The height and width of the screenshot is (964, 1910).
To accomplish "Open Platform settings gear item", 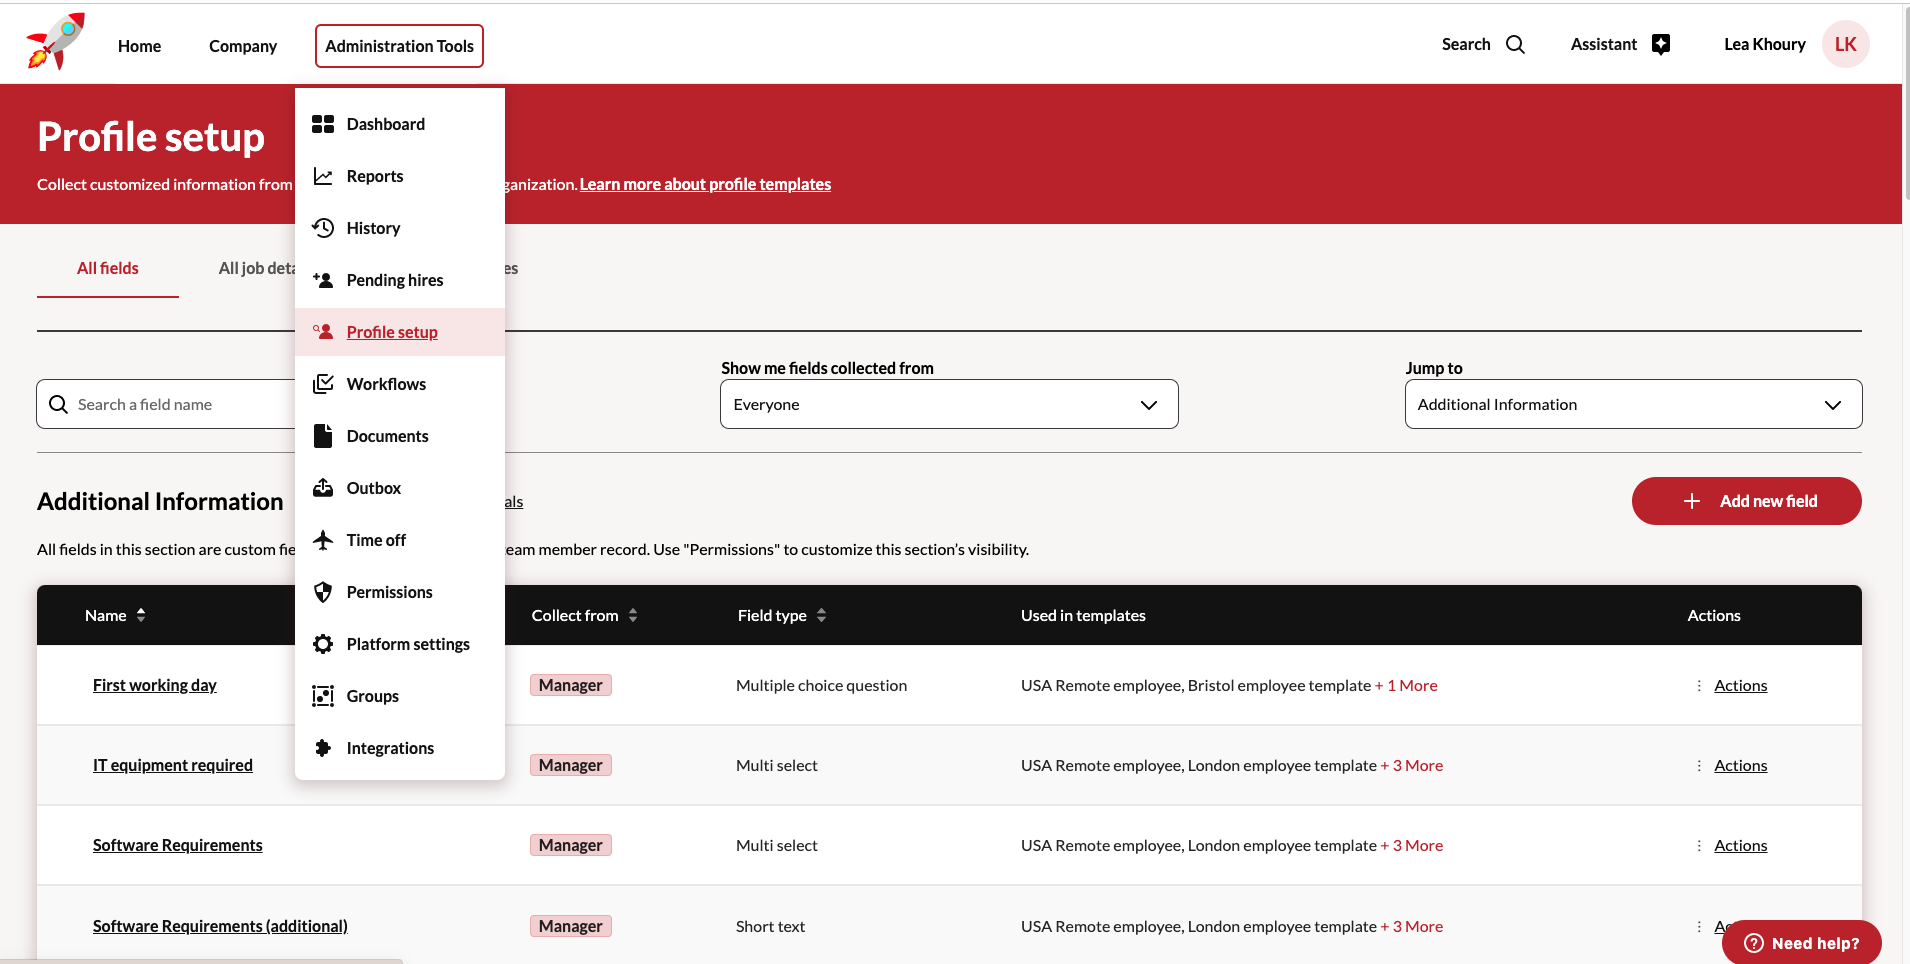I will (407, 644).
